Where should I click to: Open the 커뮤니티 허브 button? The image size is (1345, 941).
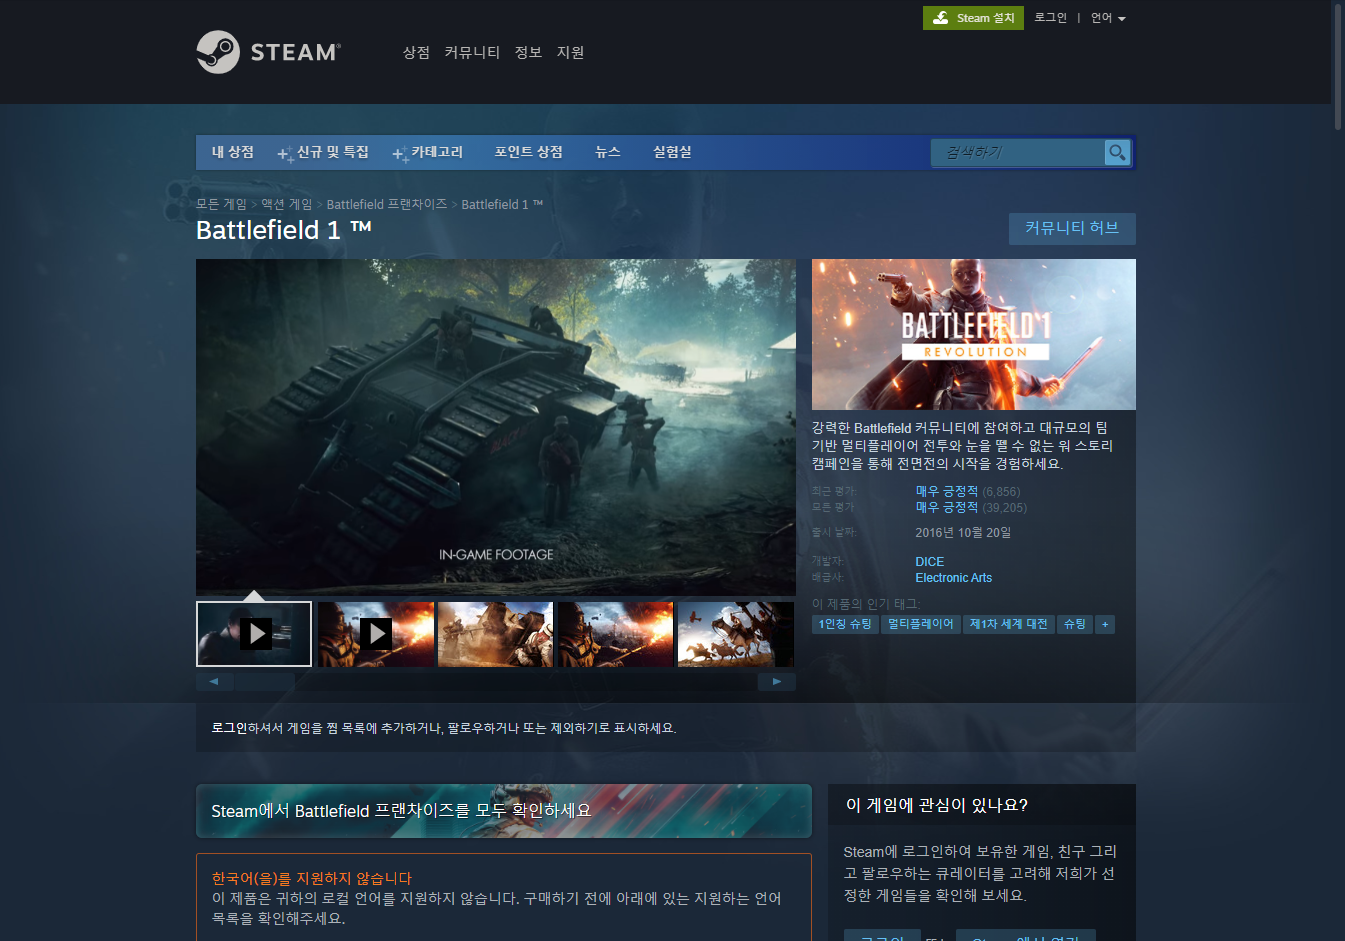(1072, 228)
